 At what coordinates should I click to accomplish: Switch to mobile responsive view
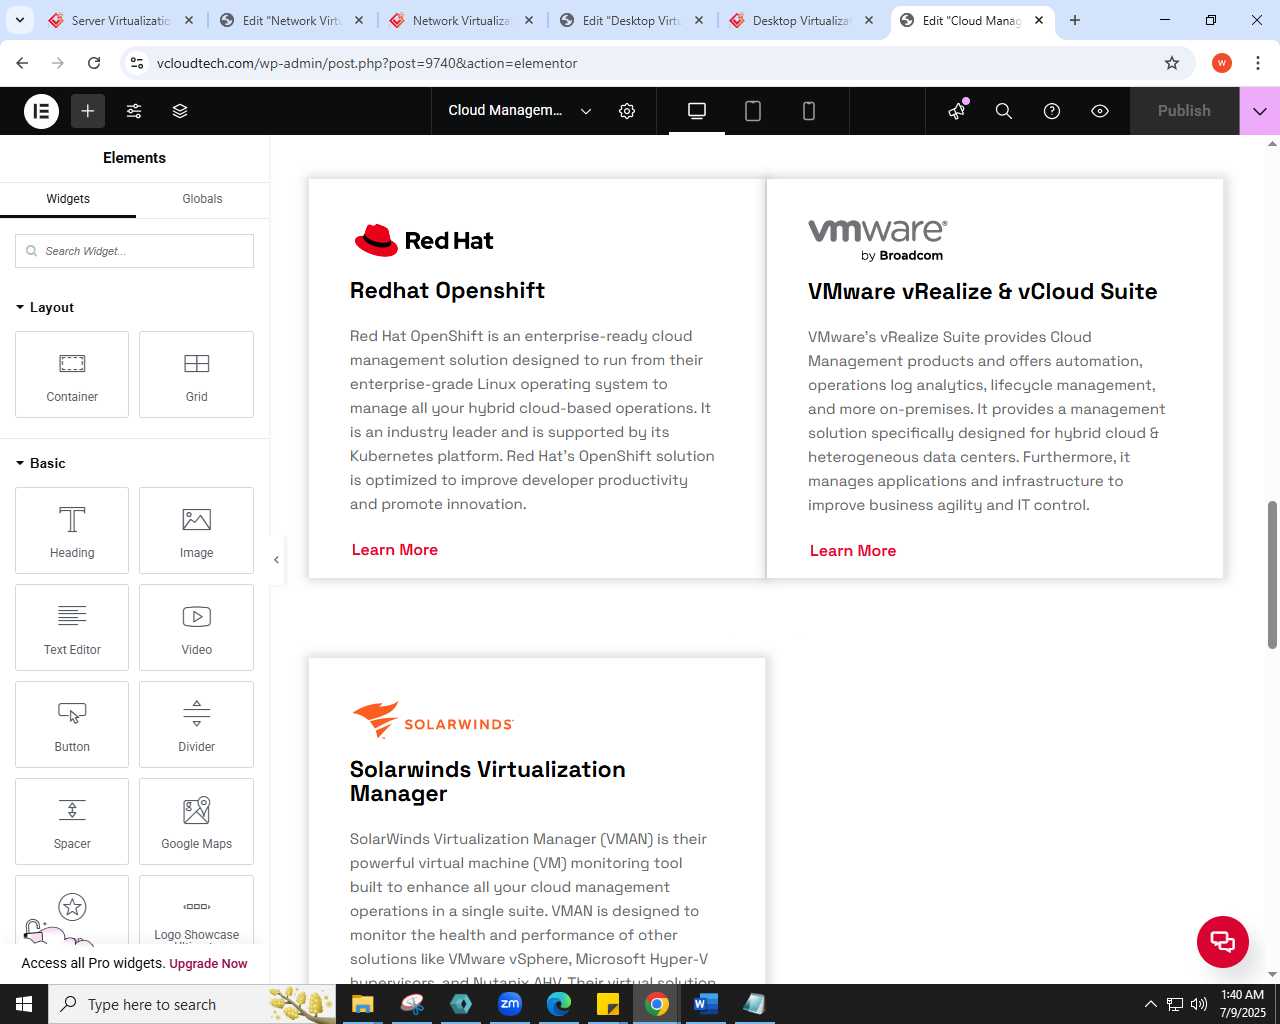click(809, 111)
